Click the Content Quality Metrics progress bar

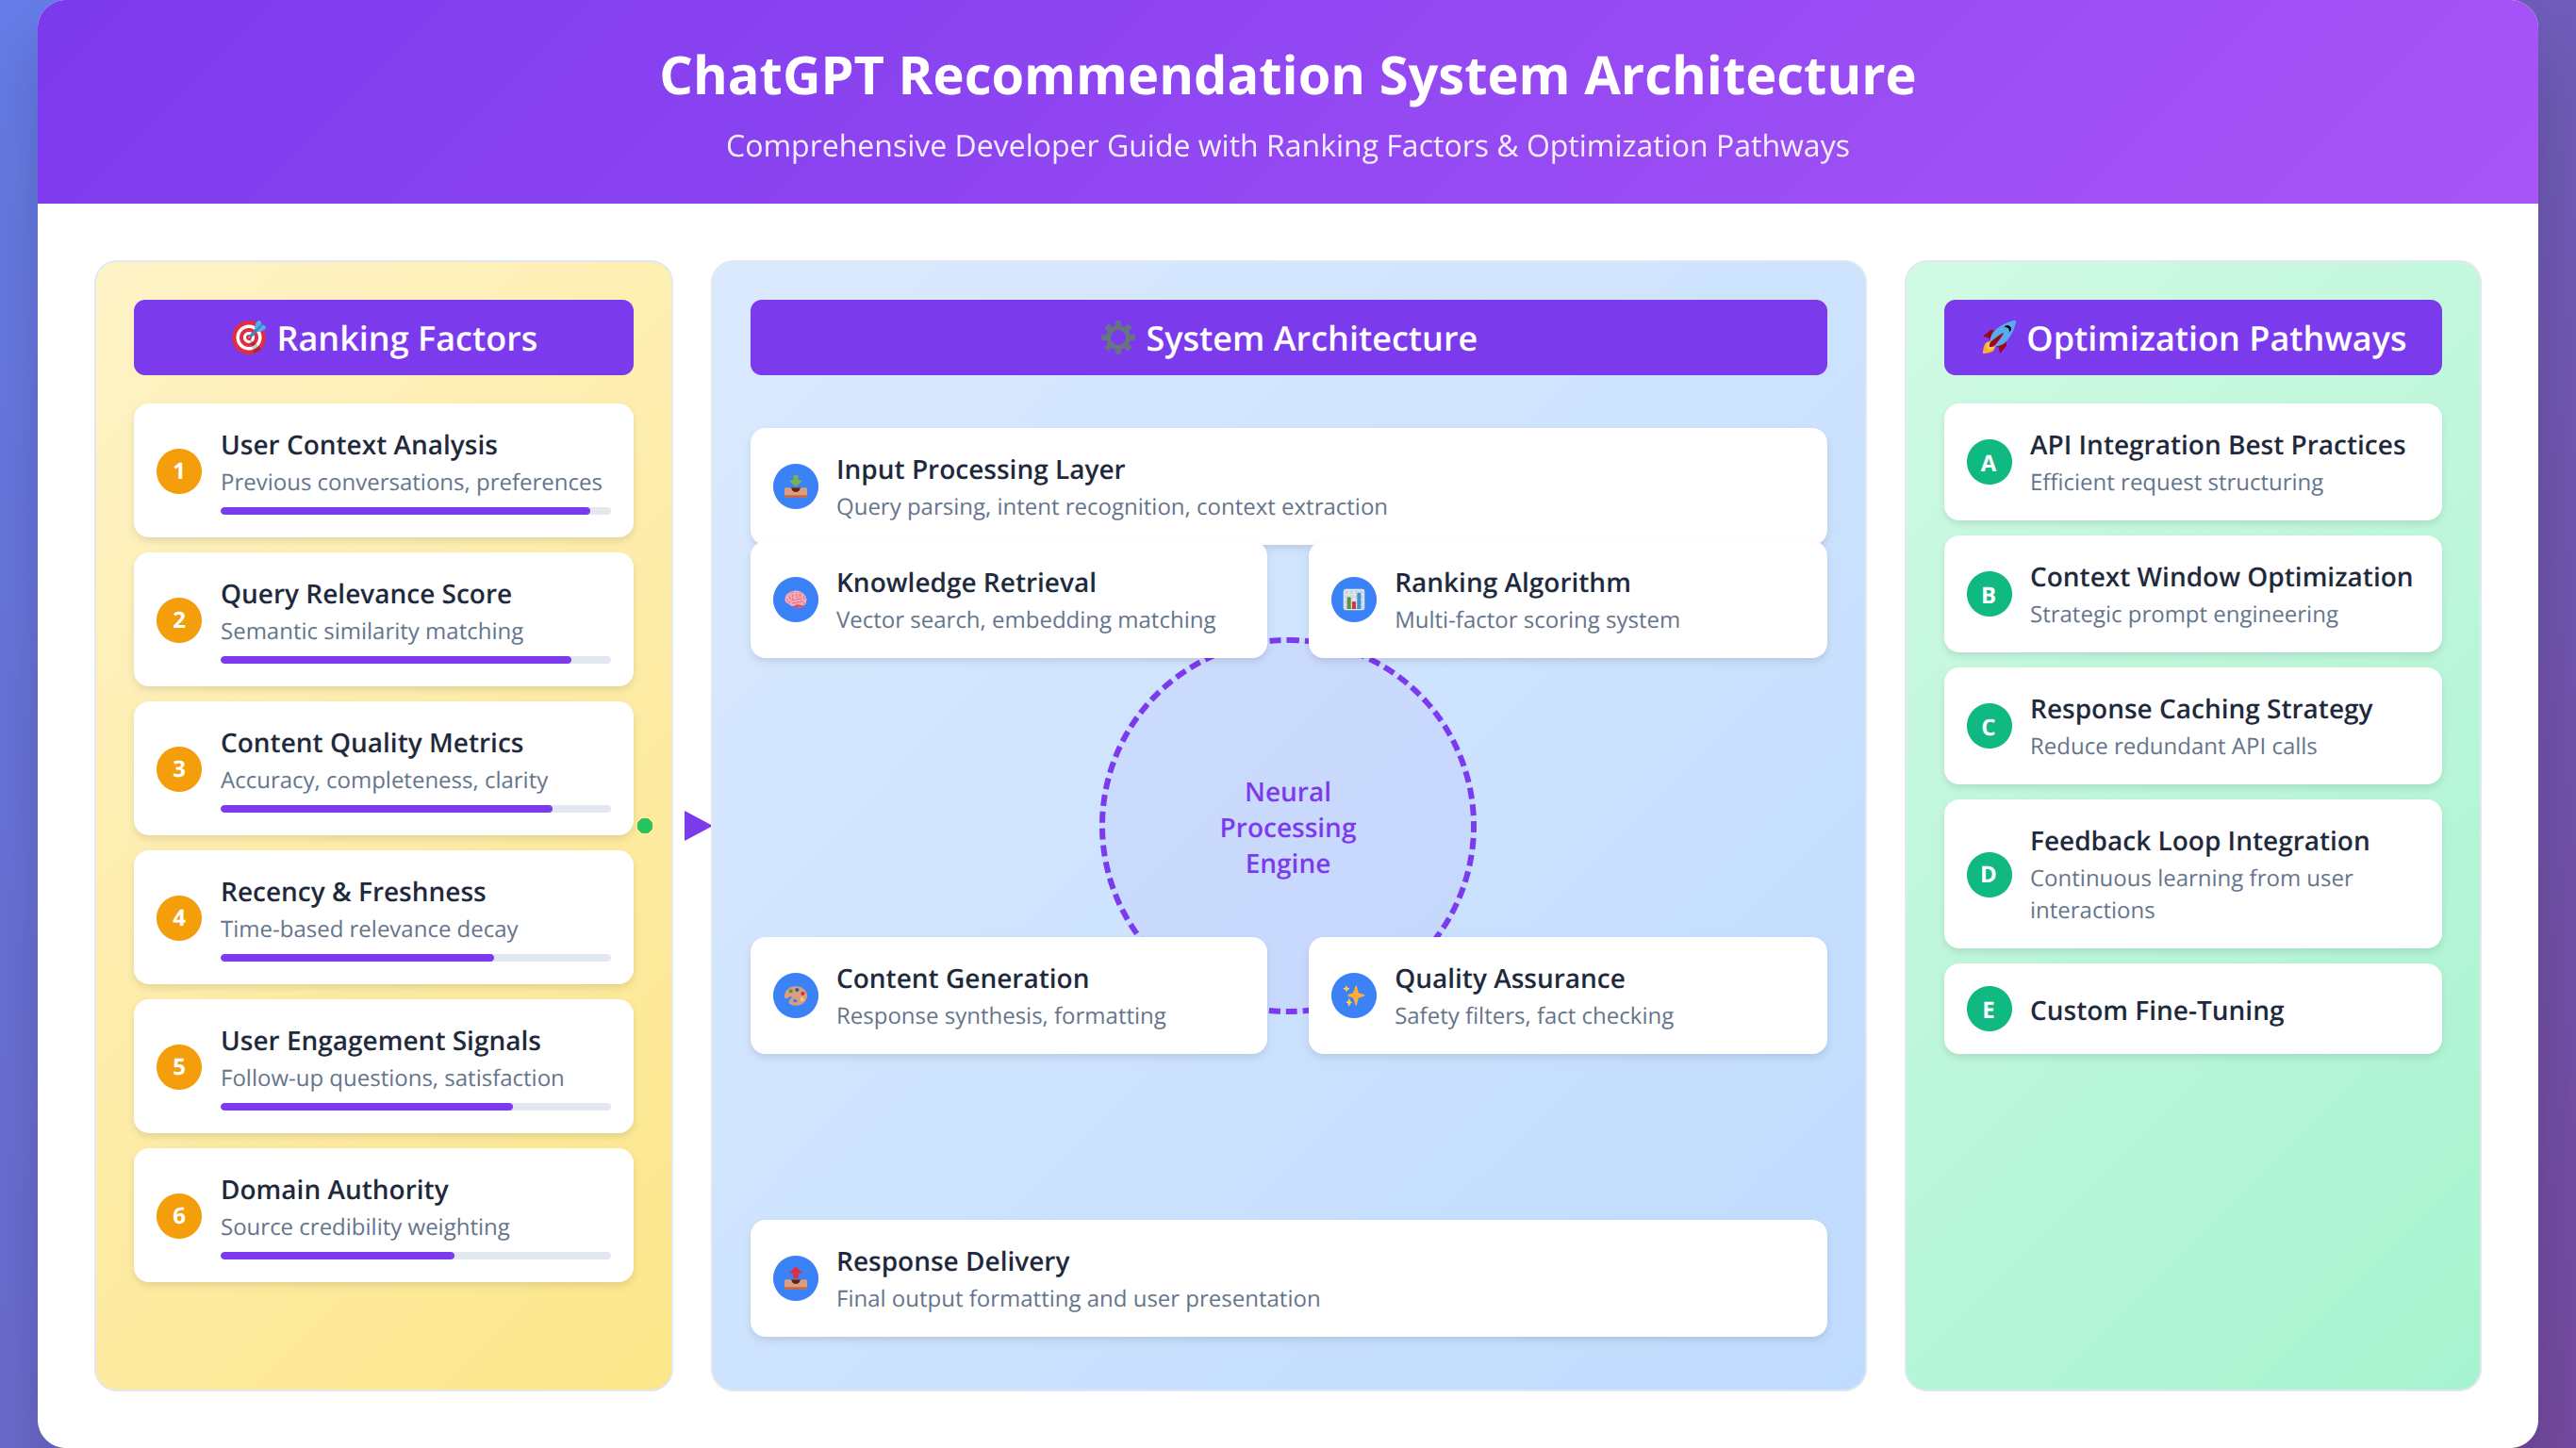416,809
